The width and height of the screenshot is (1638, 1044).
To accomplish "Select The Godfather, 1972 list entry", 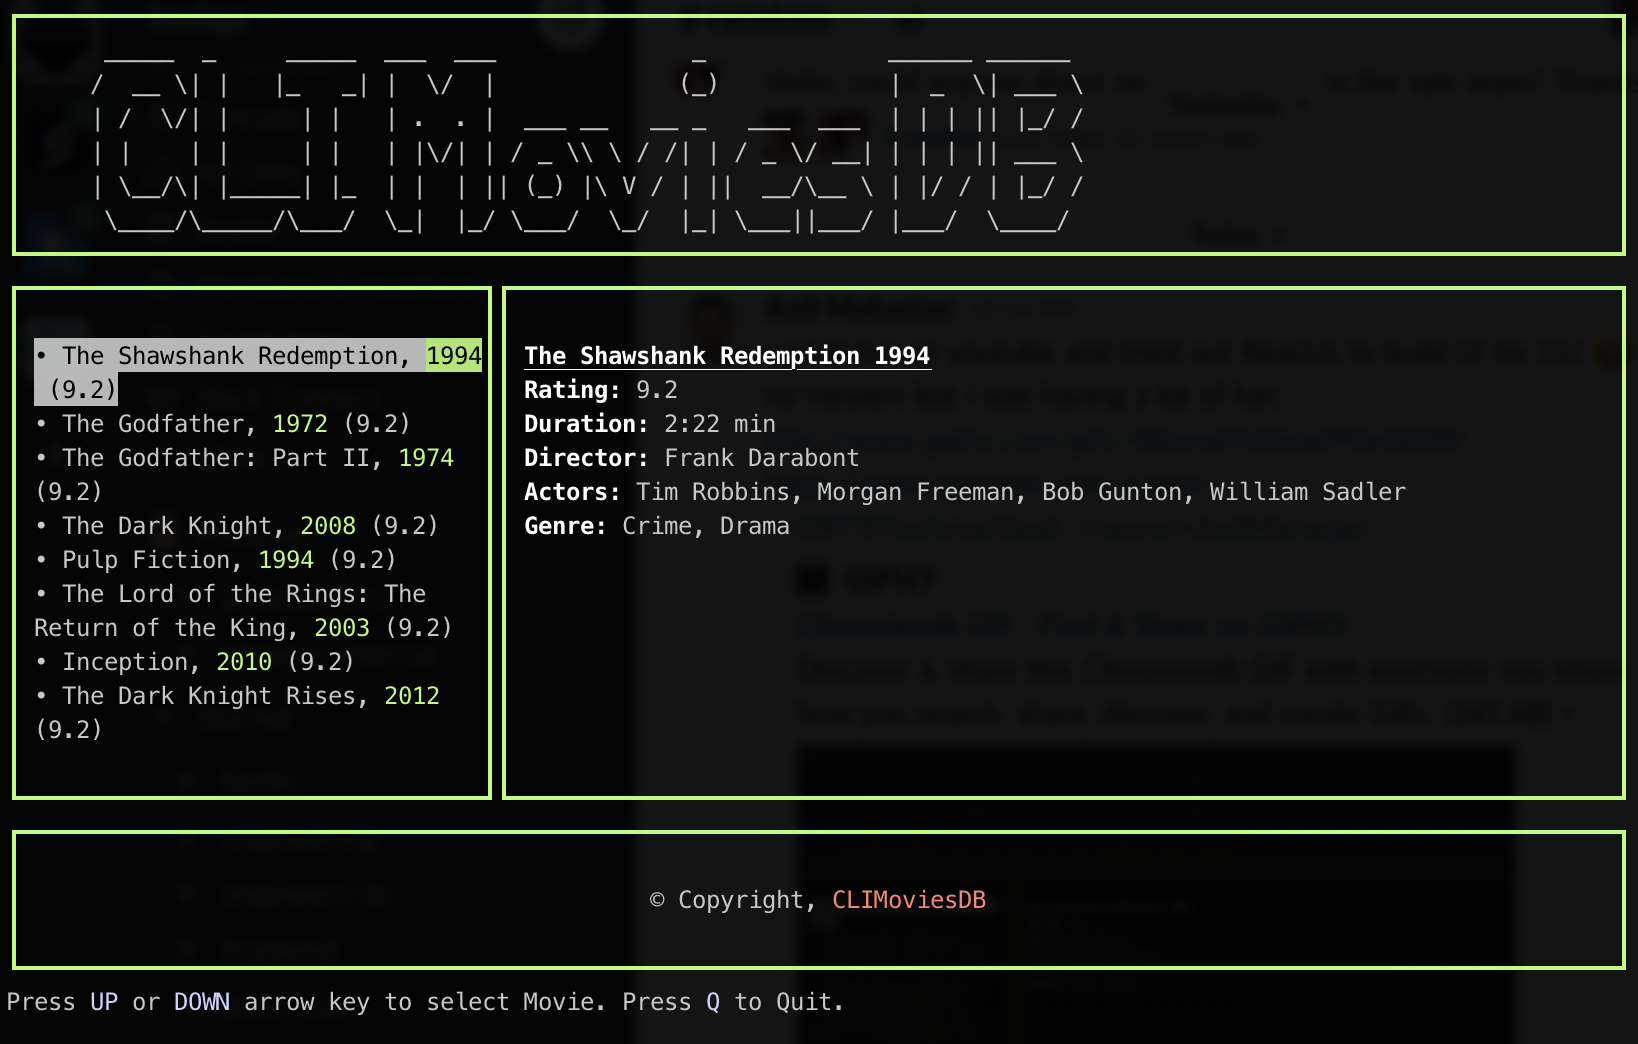I will [223, 424].
